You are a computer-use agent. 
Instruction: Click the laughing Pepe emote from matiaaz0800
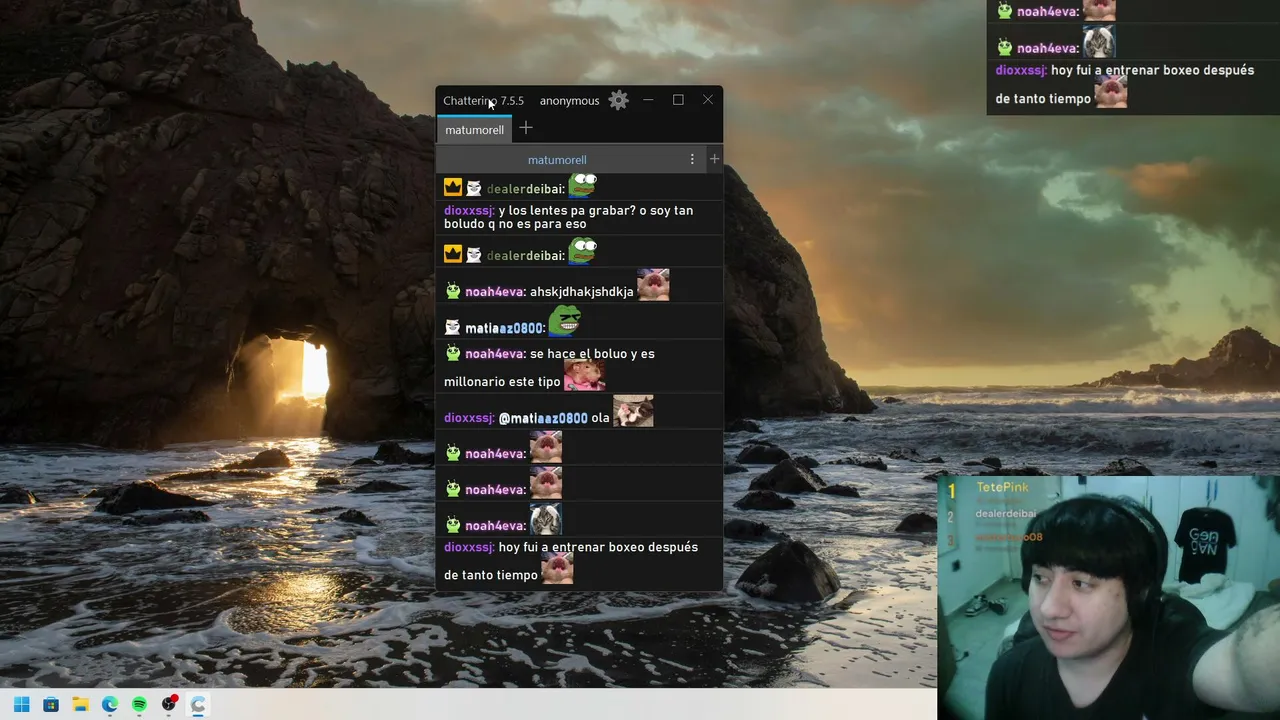[x=565, y=321]
